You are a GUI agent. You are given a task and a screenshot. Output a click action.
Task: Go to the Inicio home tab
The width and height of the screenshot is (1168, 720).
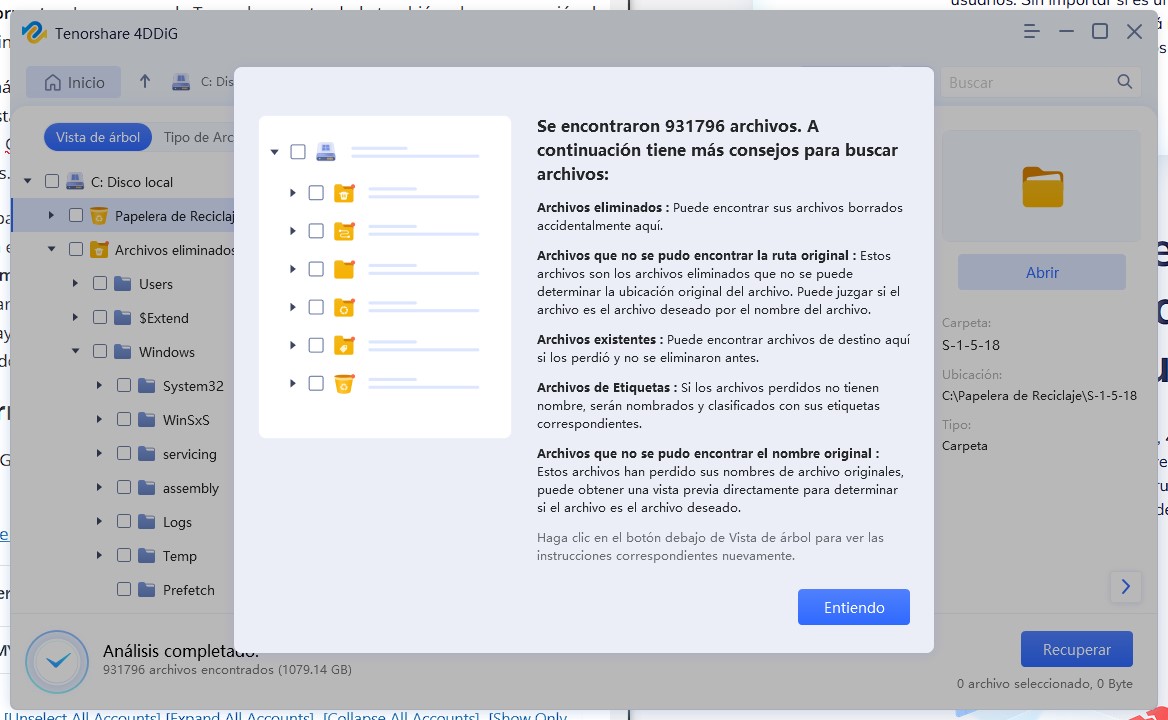pos(74,82)
